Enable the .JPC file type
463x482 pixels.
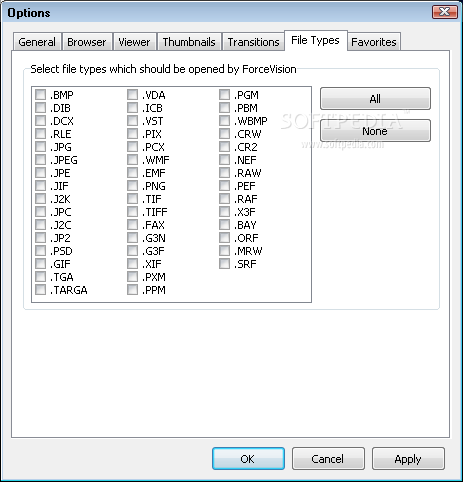[x=40, y=212]
